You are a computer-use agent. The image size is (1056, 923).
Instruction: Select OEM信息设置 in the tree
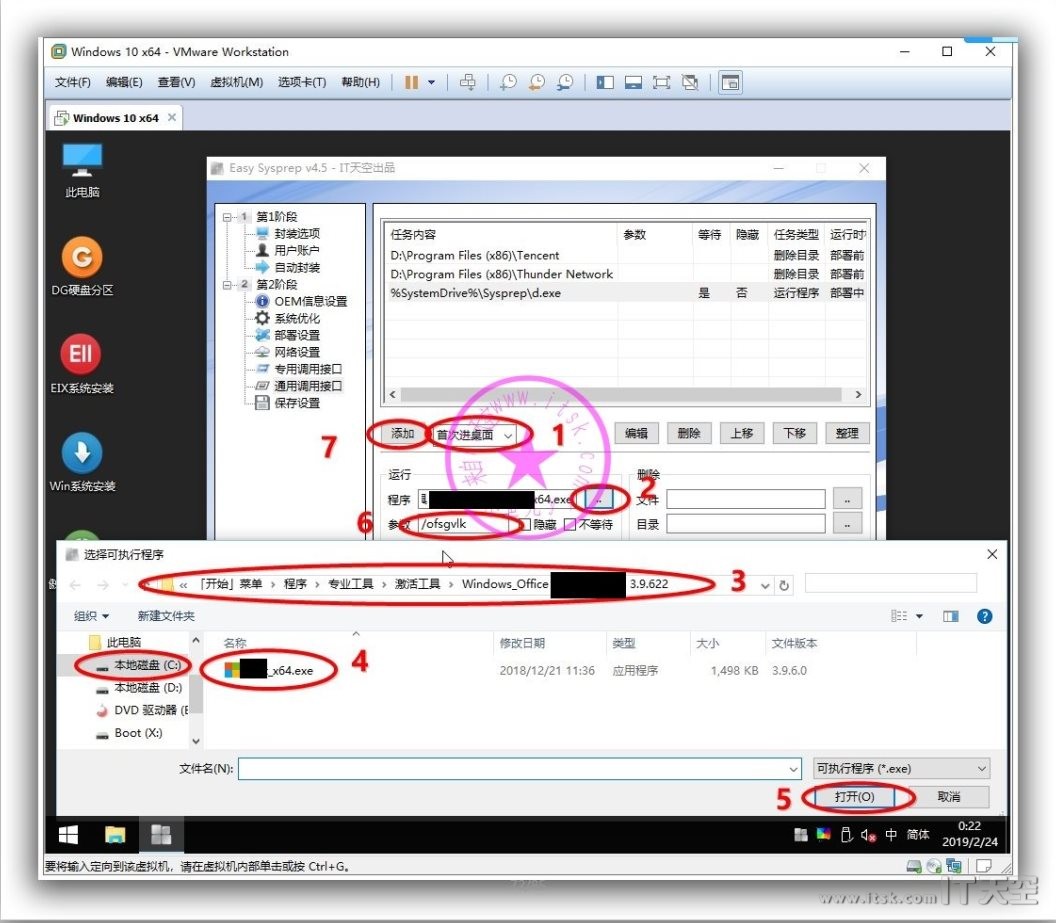(x=310, y=301)
